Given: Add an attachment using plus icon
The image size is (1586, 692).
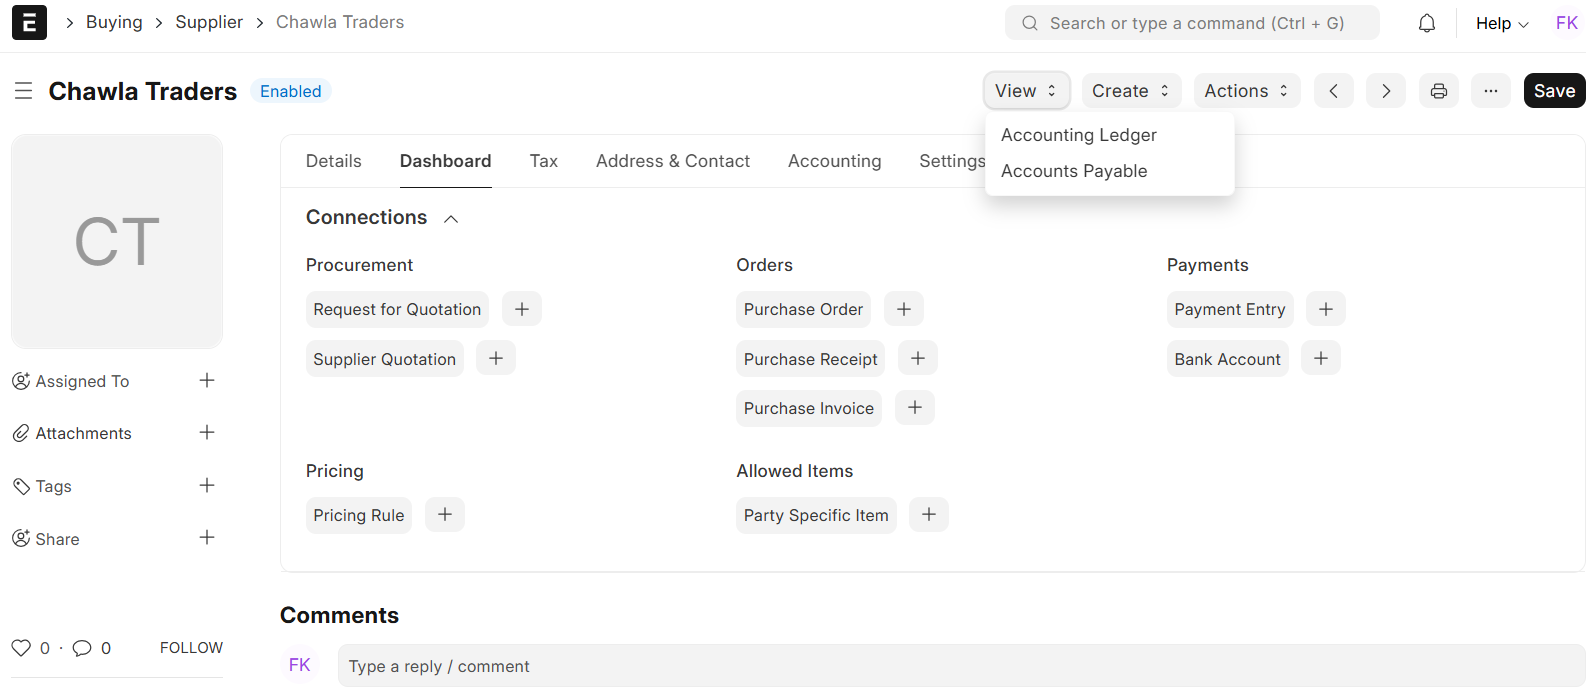Looking at the screenshot, I should tap(207, 433).
